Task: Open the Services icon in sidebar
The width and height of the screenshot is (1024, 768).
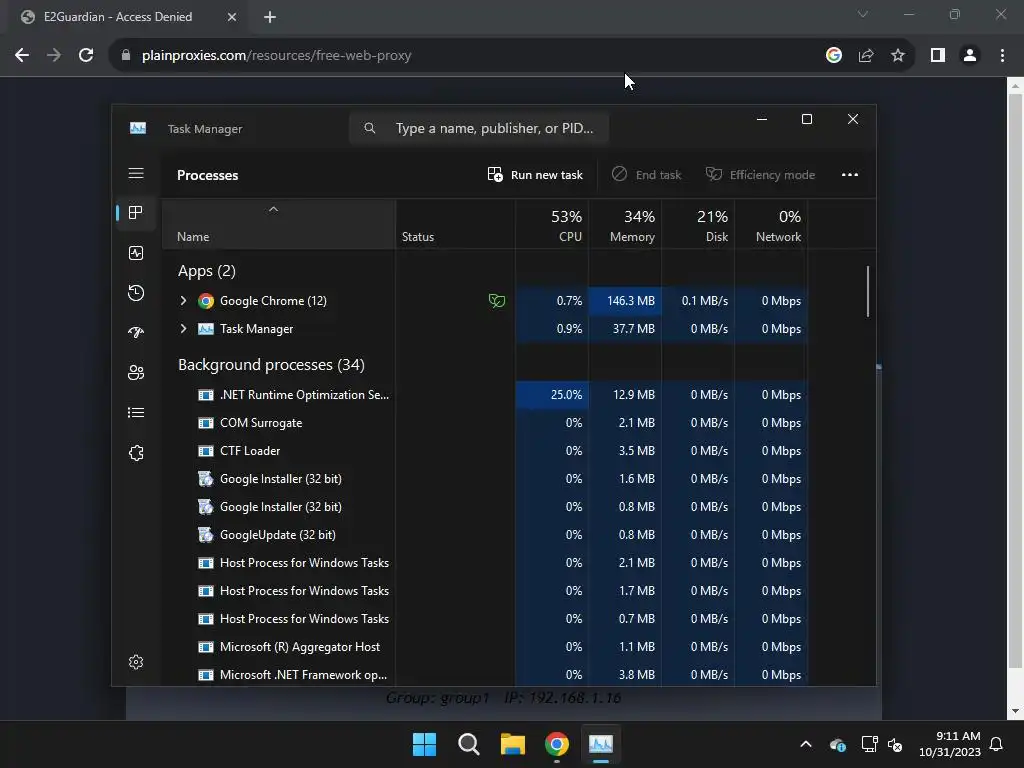Action: 136,453
